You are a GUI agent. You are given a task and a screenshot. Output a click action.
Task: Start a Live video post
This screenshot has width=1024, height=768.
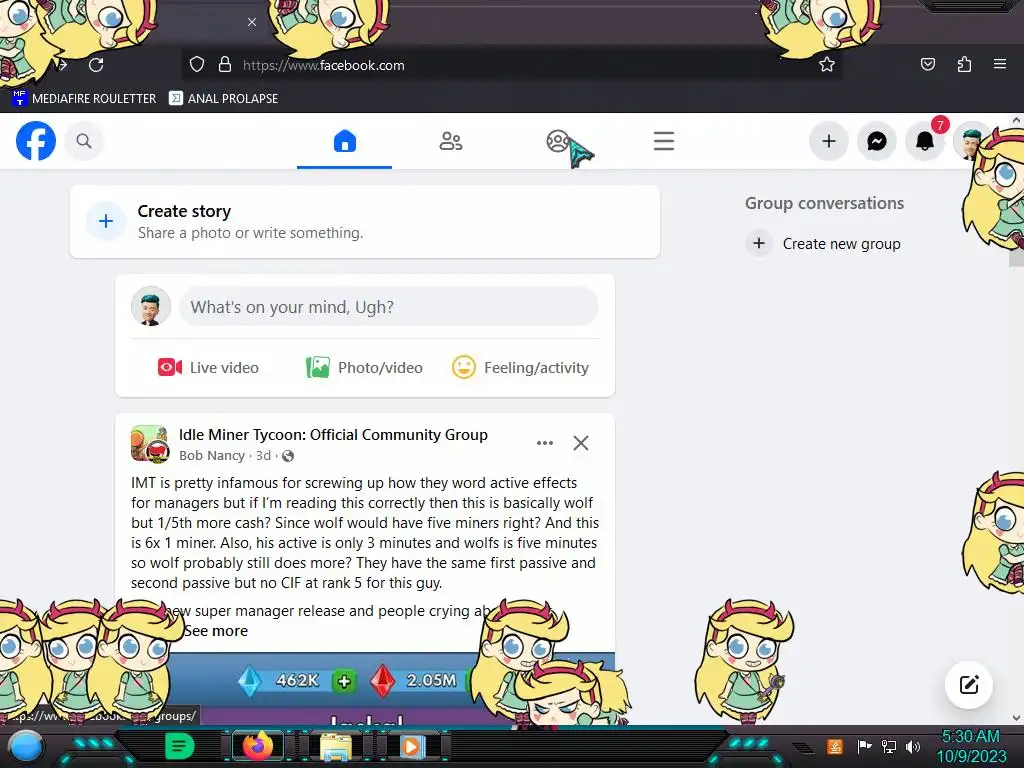208,368
